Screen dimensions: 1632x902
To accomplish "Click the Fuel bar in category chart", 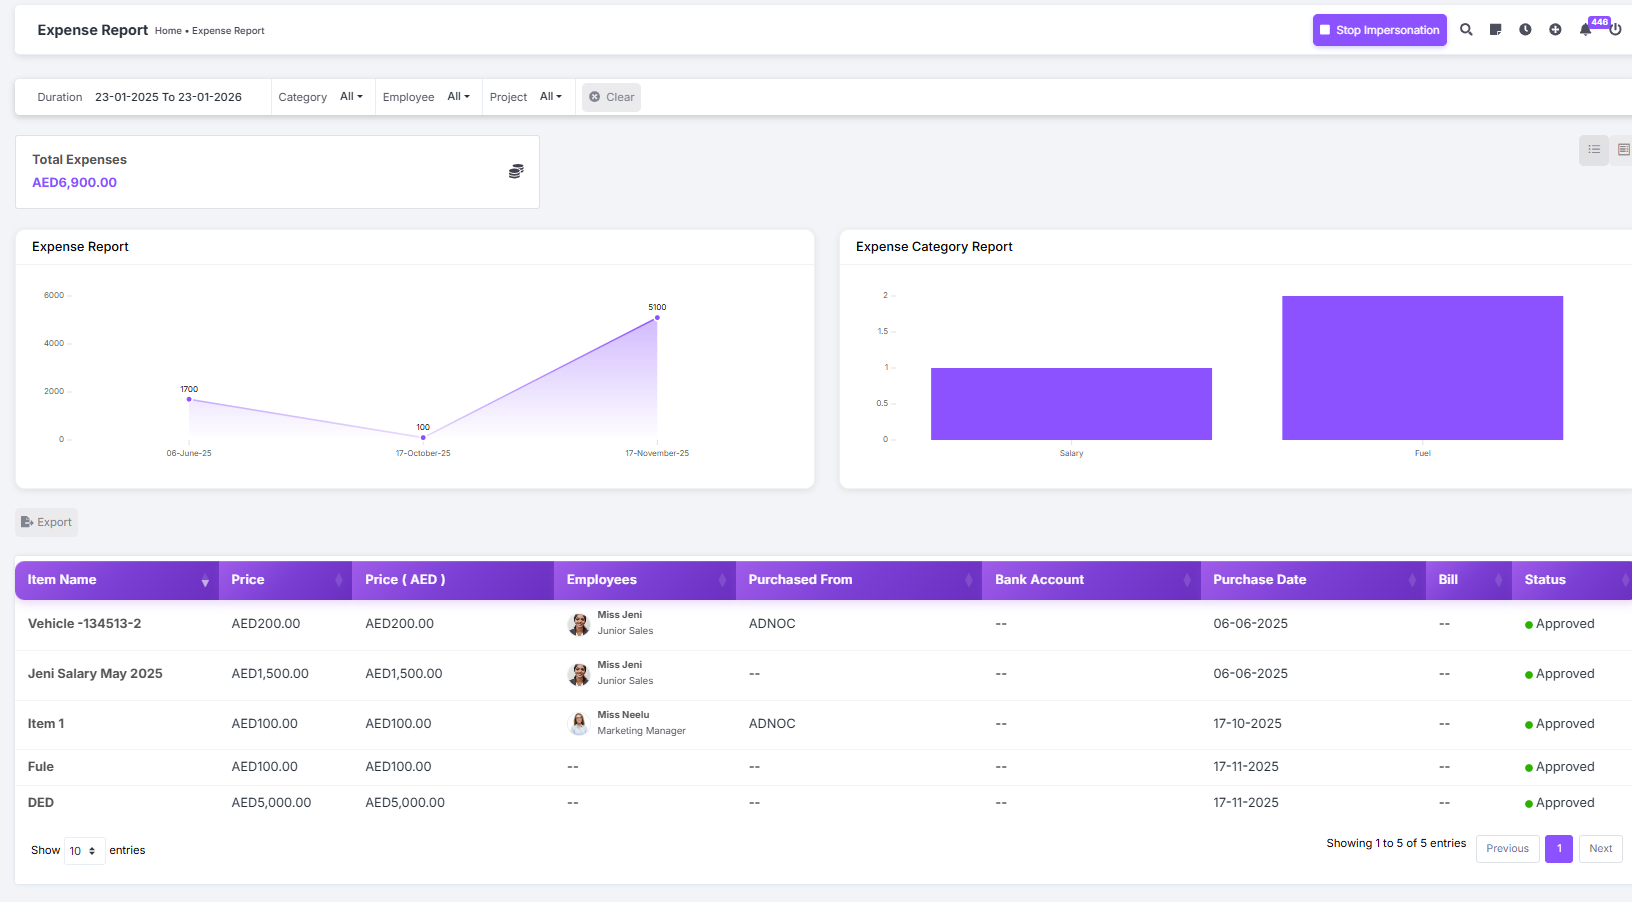I will pyautogui.click(x=1422, y=368).
